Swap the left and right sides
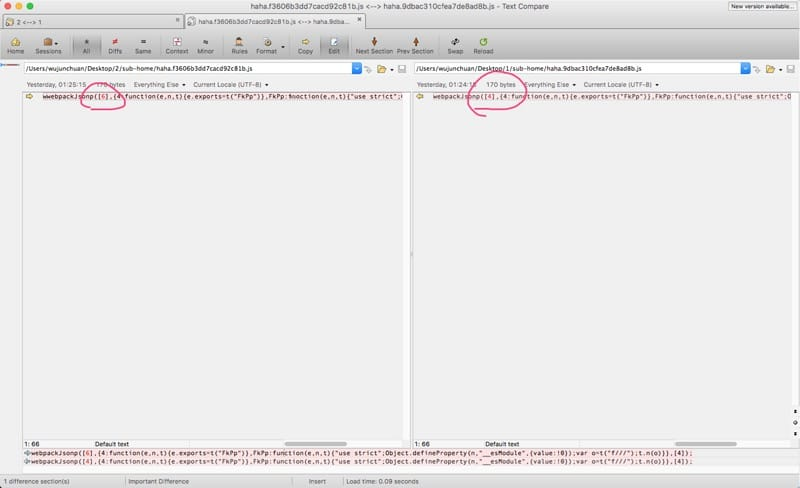 [x=455, y=45]
